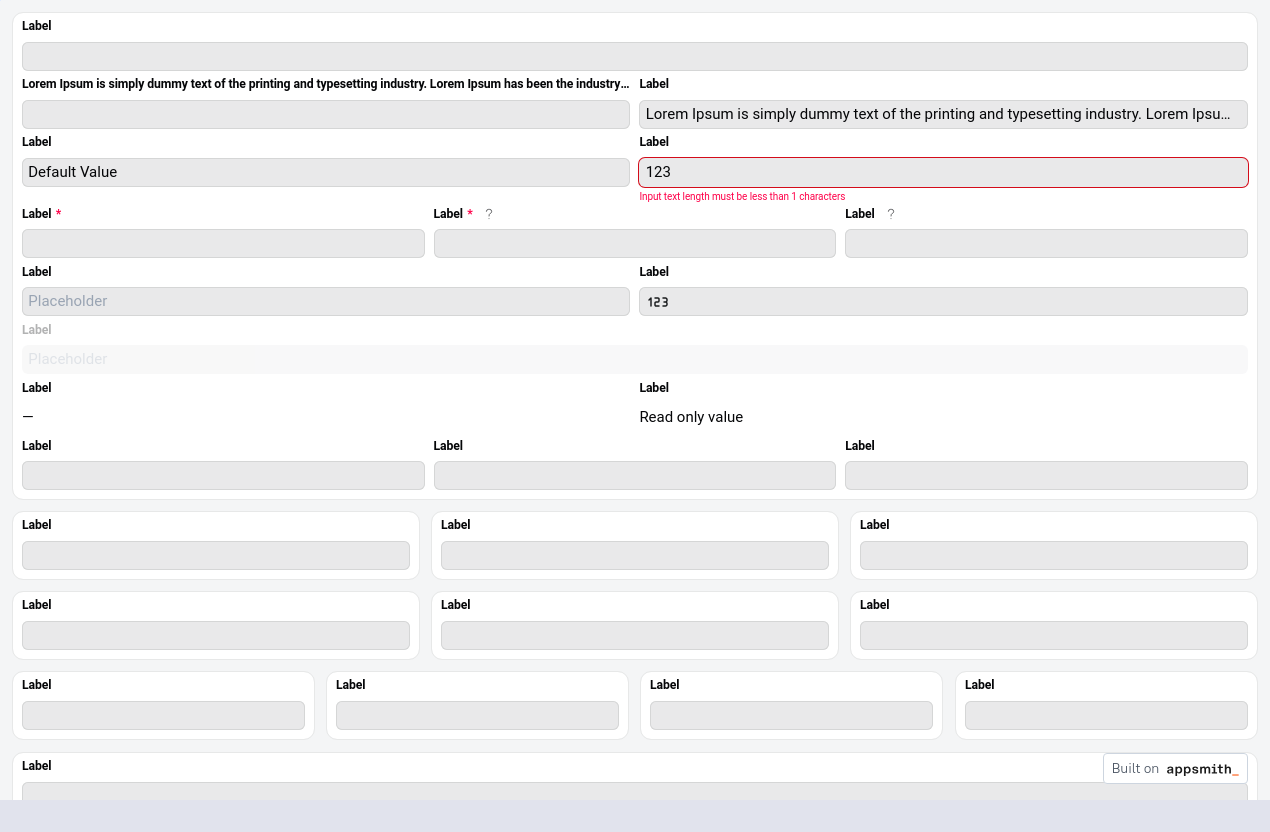This screenshot has height=832, width=1270.
Task: Click the red-bordered input showing 123
Action: [x=943, y=172]
